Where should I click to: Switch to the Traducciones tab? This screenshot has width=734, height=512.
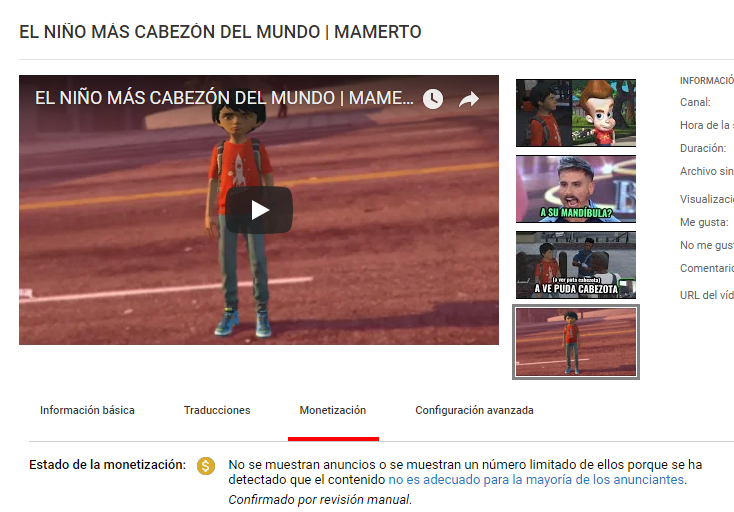click(x=217, y=410)
